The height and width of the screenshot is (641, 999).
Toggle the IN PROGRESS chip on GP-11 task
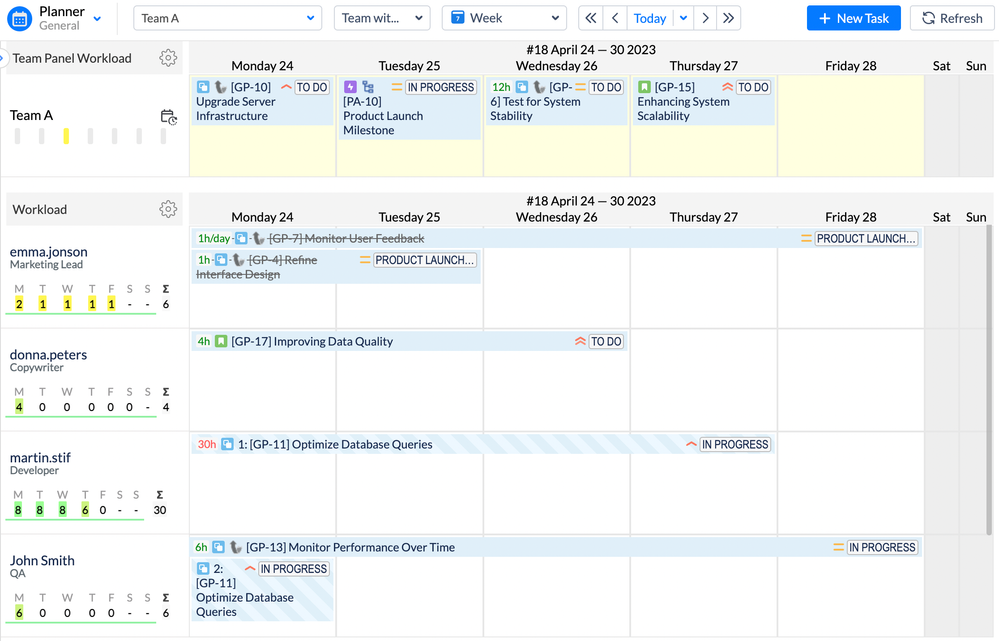[736, 444]
